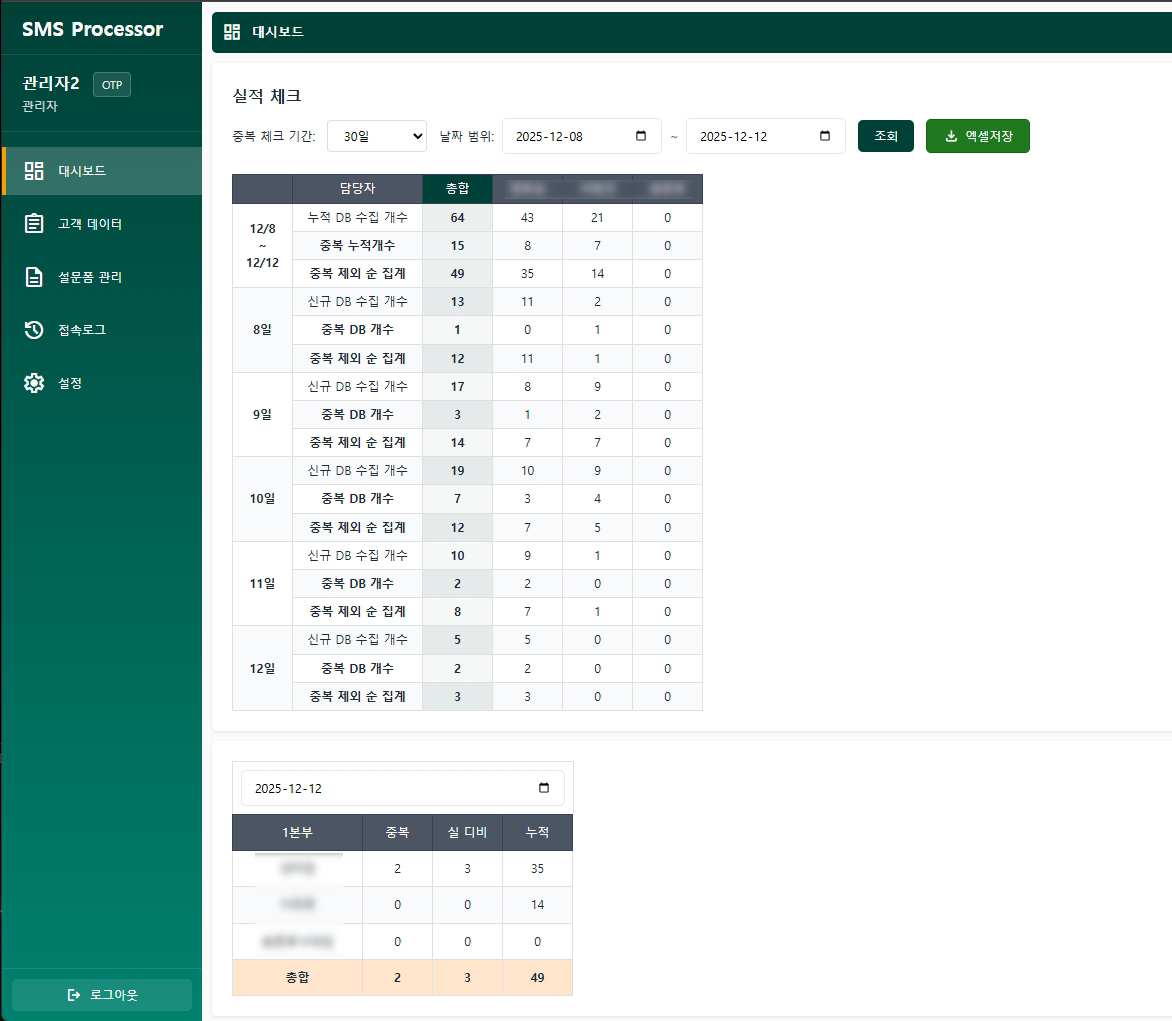Screen dimensions: 1172x1021
Task: Click the 고객 데이터 clipboard icon
Action: (33, 224)
